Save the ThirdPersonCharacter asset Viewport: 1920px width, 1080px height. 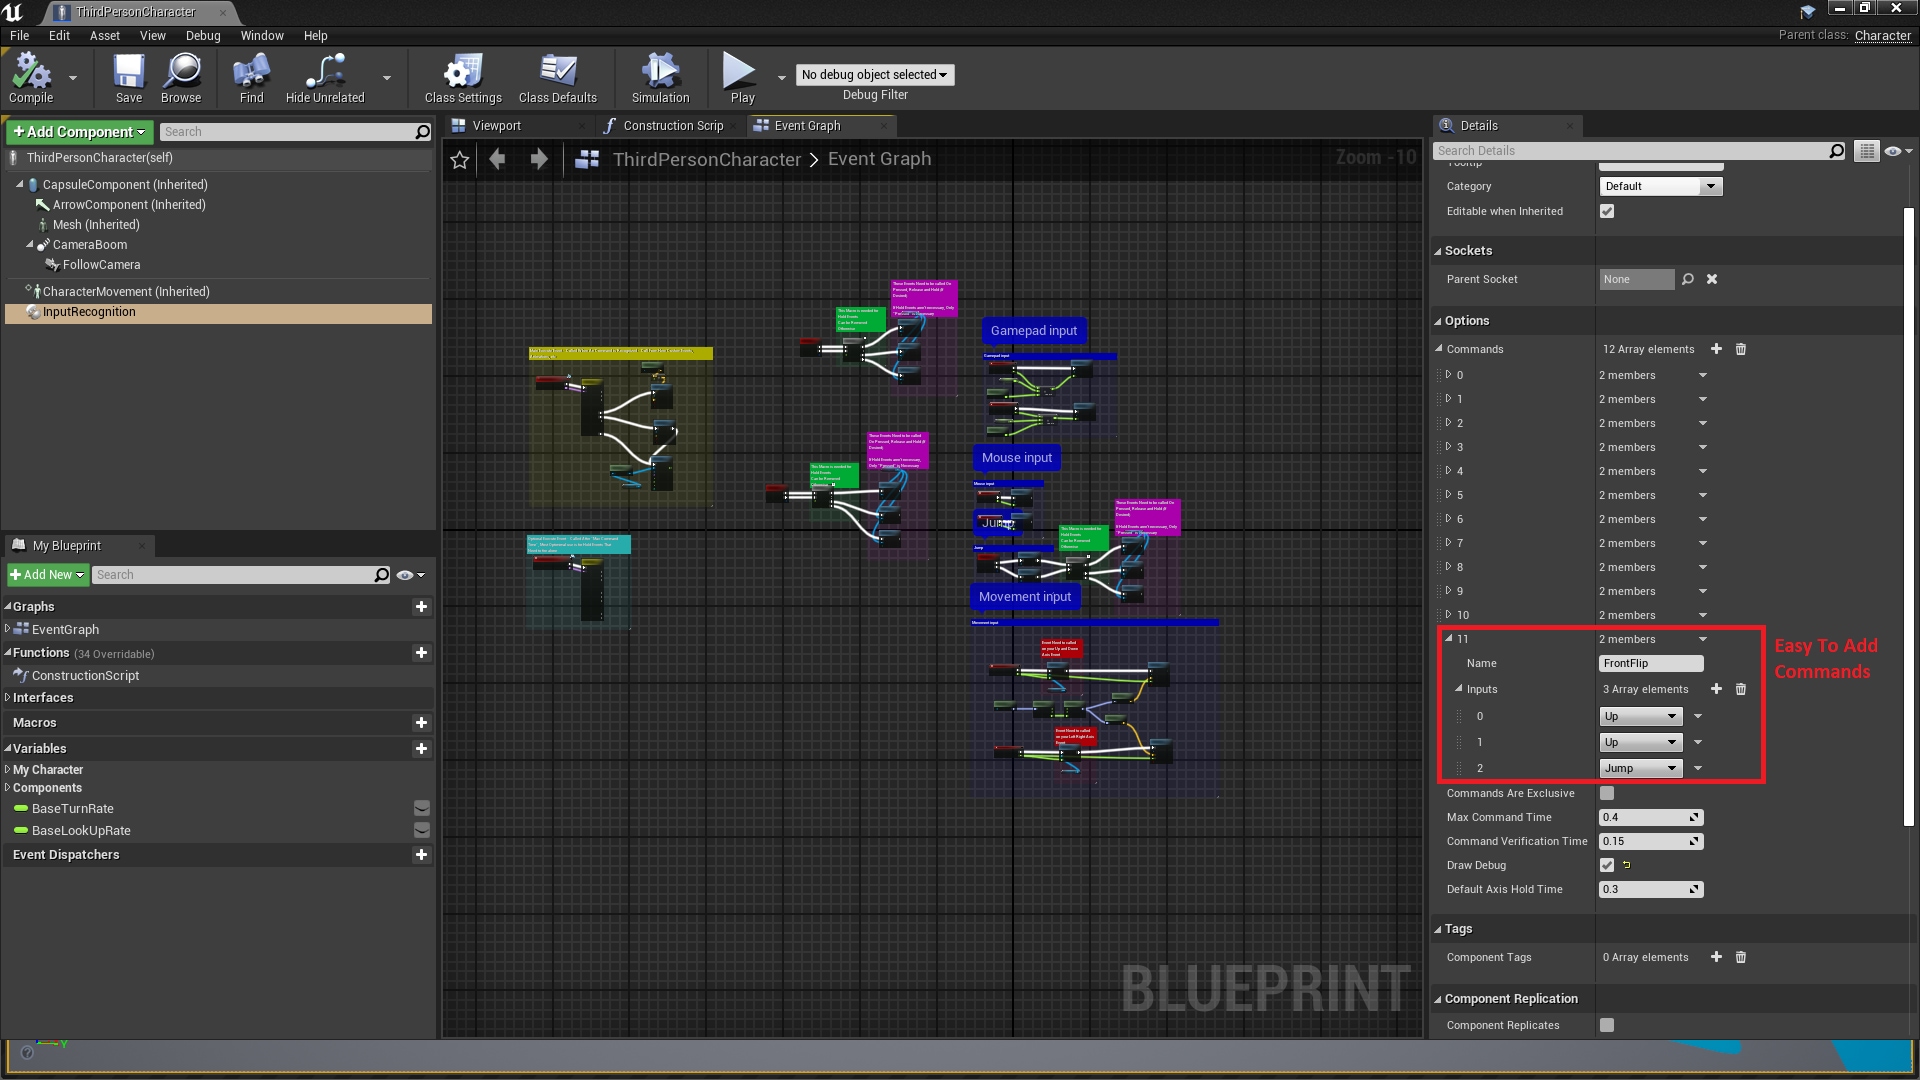[127, 78]
